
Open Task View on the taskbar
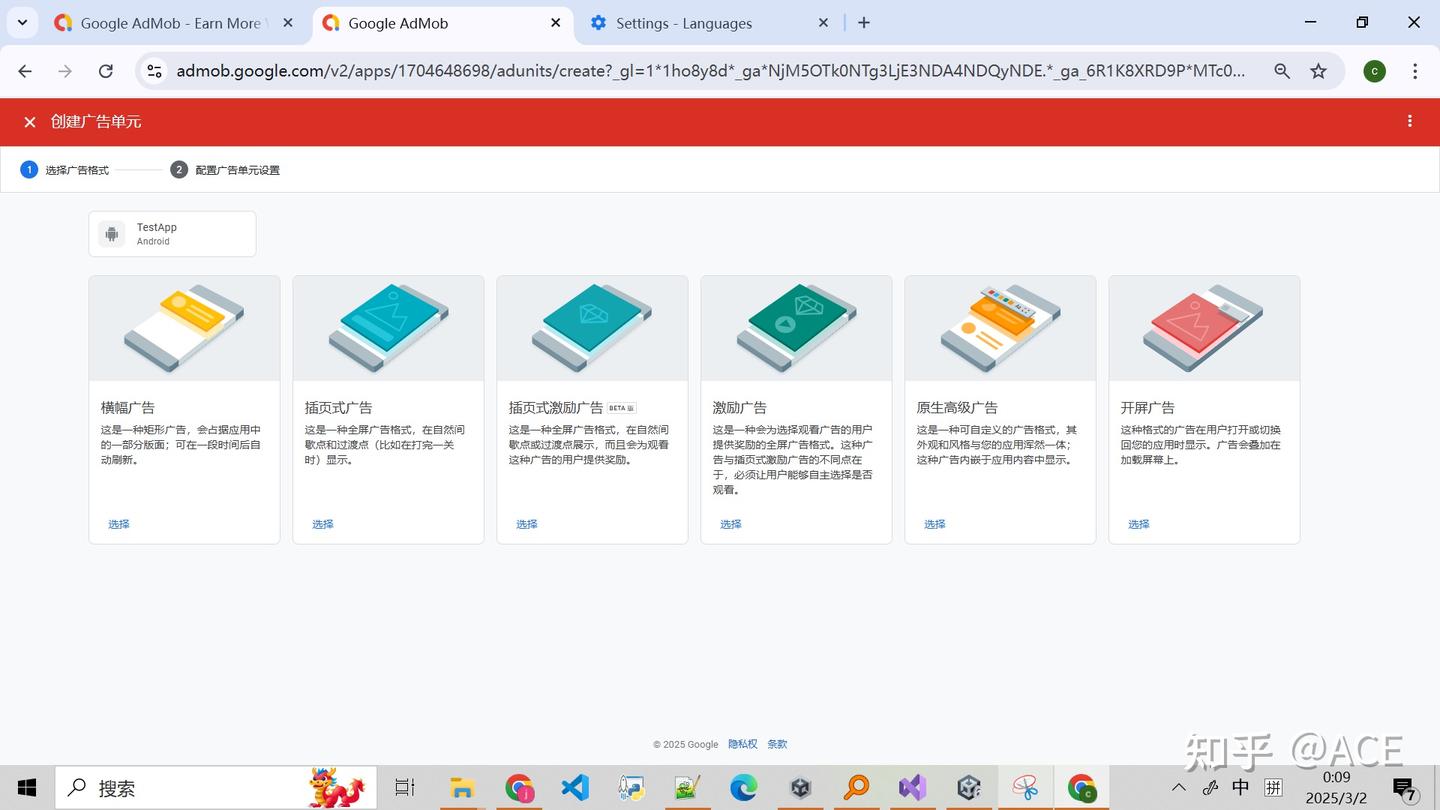[x=405, y=788]
